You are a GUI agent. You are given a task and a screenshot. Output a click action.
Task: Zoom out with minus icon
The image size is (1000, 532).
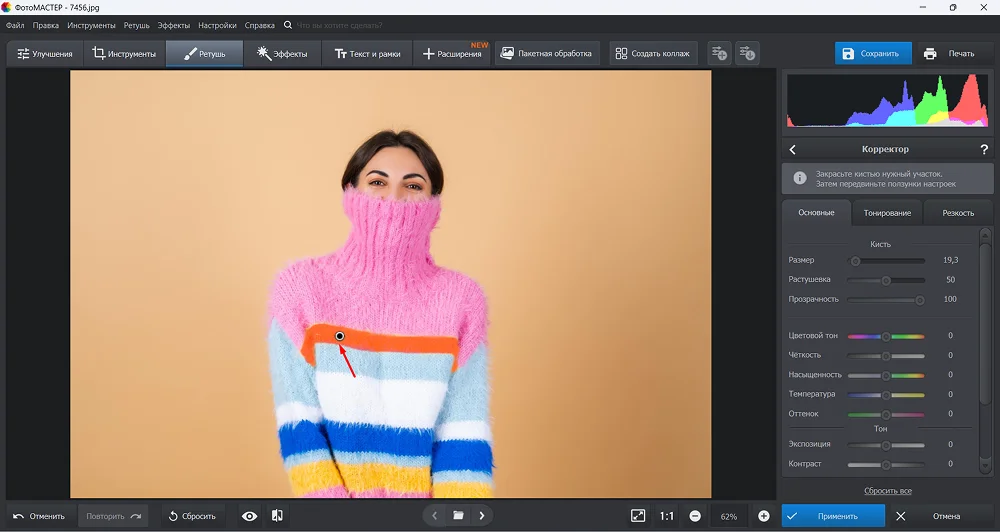[695, 516]
